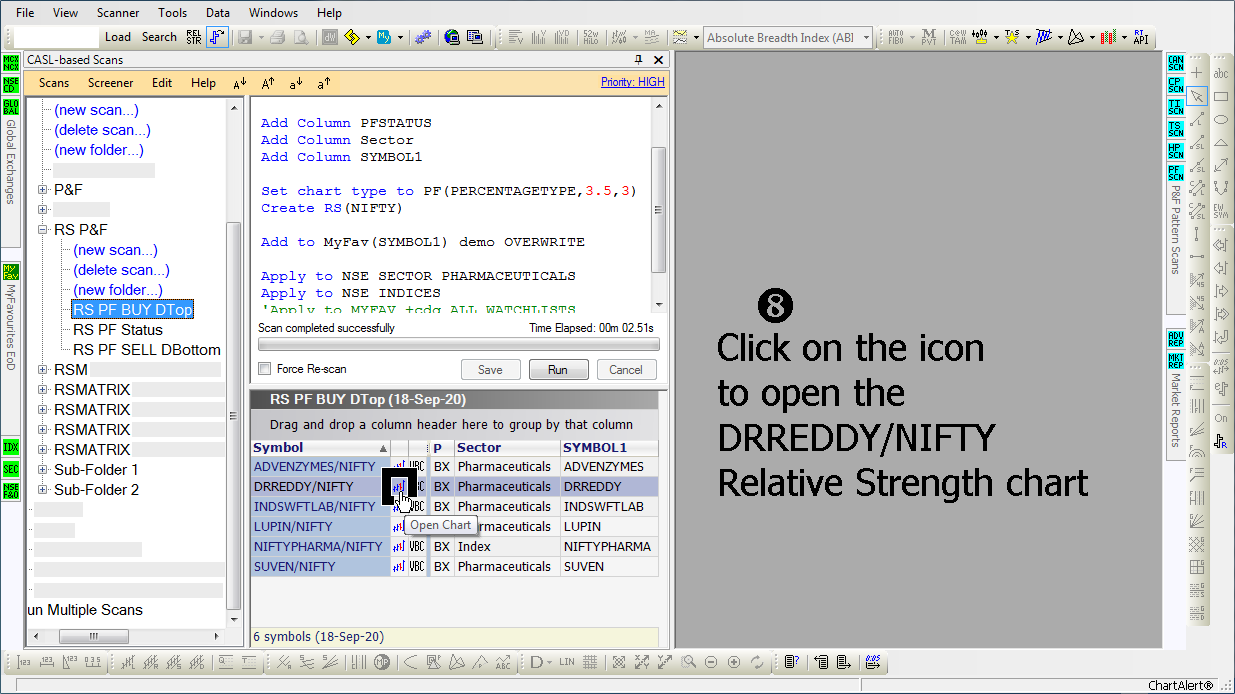1235x694 pixels.
Task: Open Absolute Breadth Index dropdown
Action: point(866,38)
